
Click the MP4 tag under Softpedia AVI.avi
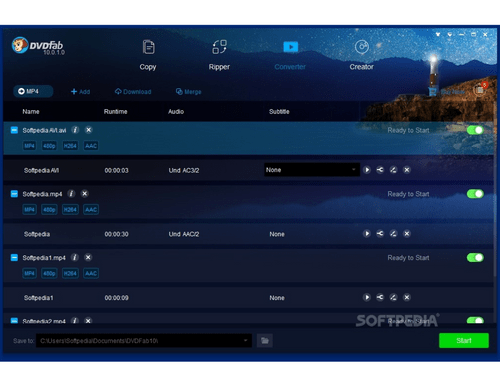(x=29, y=146)
